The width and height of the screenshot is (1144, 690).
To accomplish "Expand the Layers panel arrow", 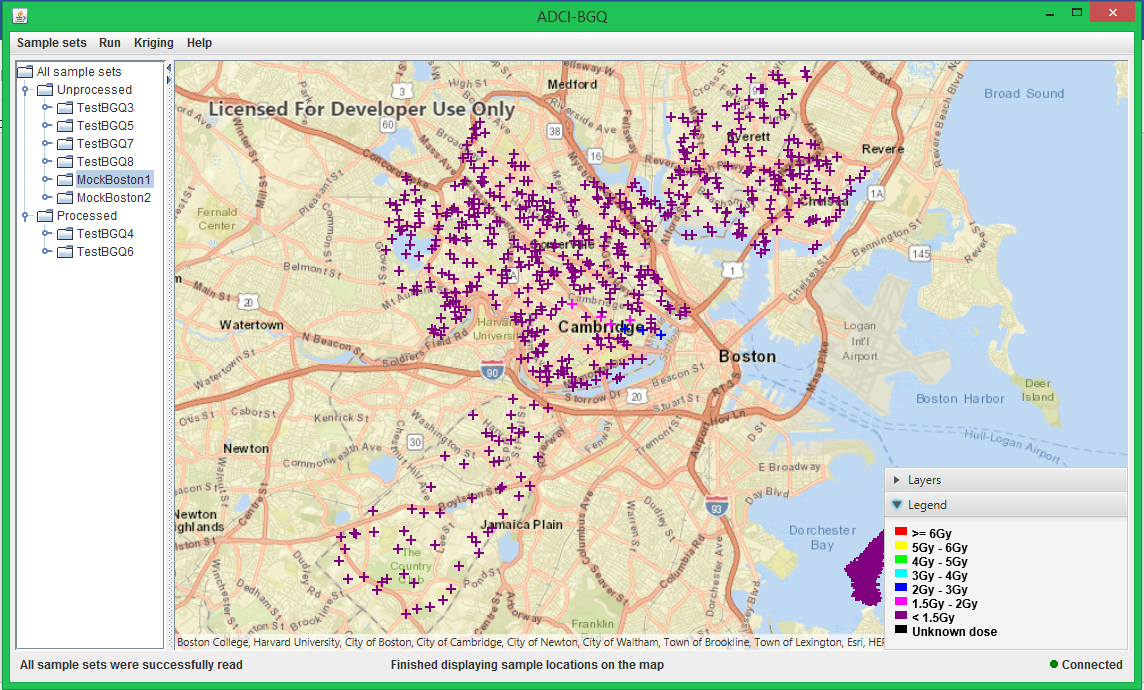I will (897, 480).
